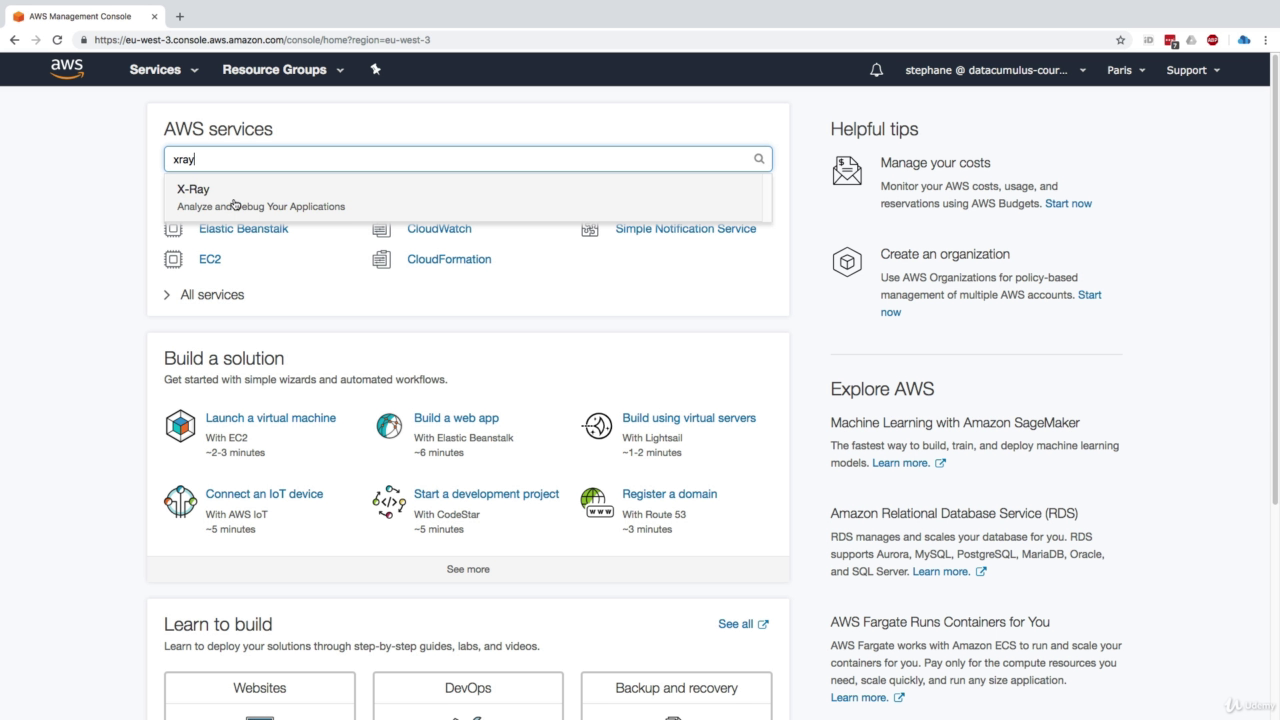Click Start now under Manage your costs
The width and height of the screenshot is (1280, 720).
(x=1068, y=203)
